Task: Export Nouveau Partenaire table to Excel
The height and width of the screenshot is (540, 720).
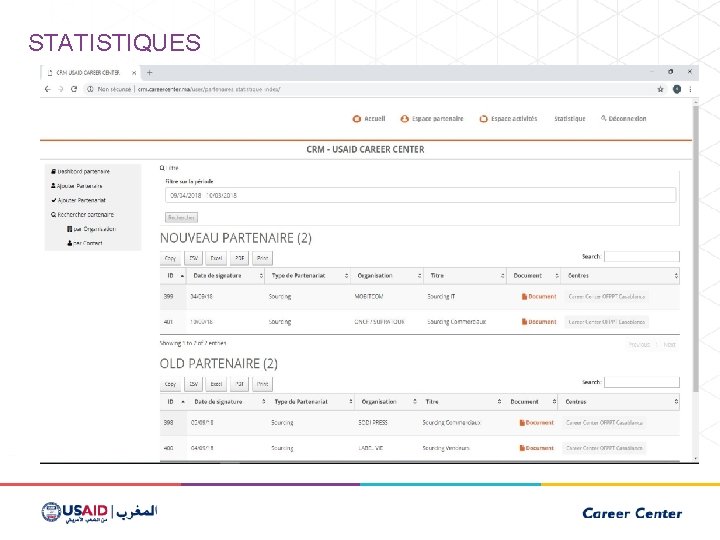Action: pyautogui.click(x=216, y=258)
